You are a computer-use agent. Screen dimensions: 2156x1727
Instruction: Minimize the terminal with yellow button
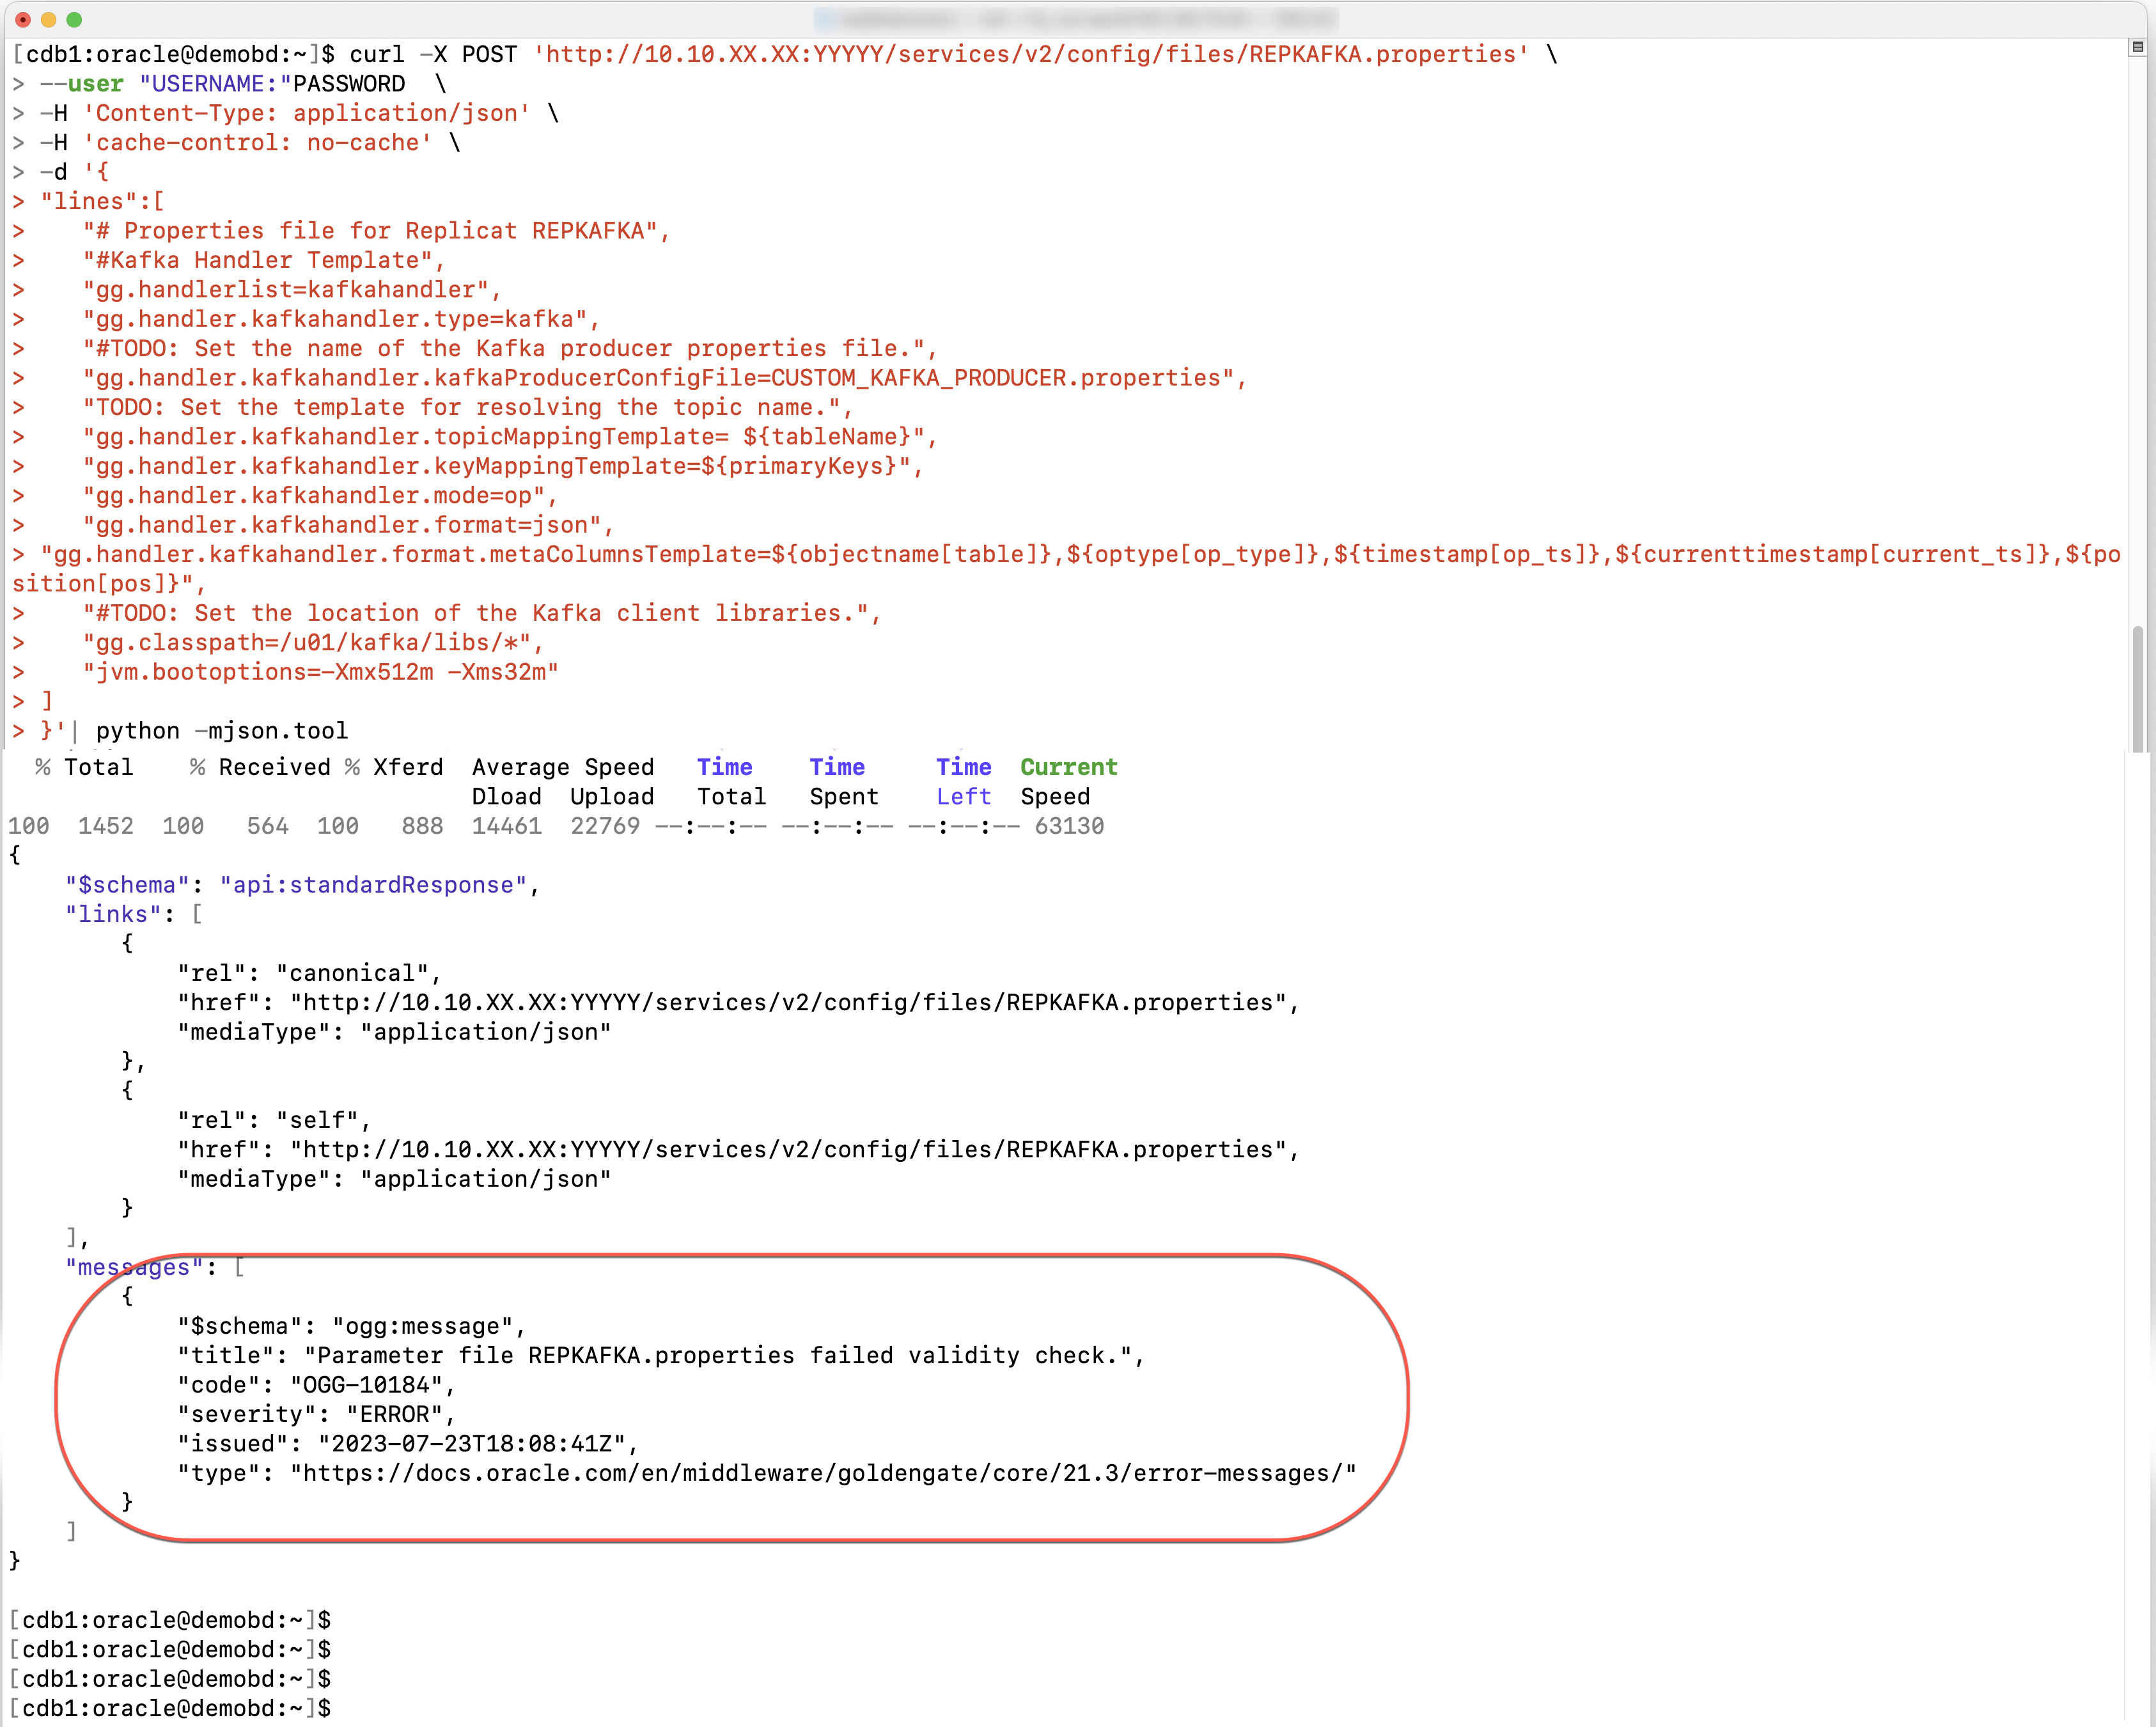48,20
